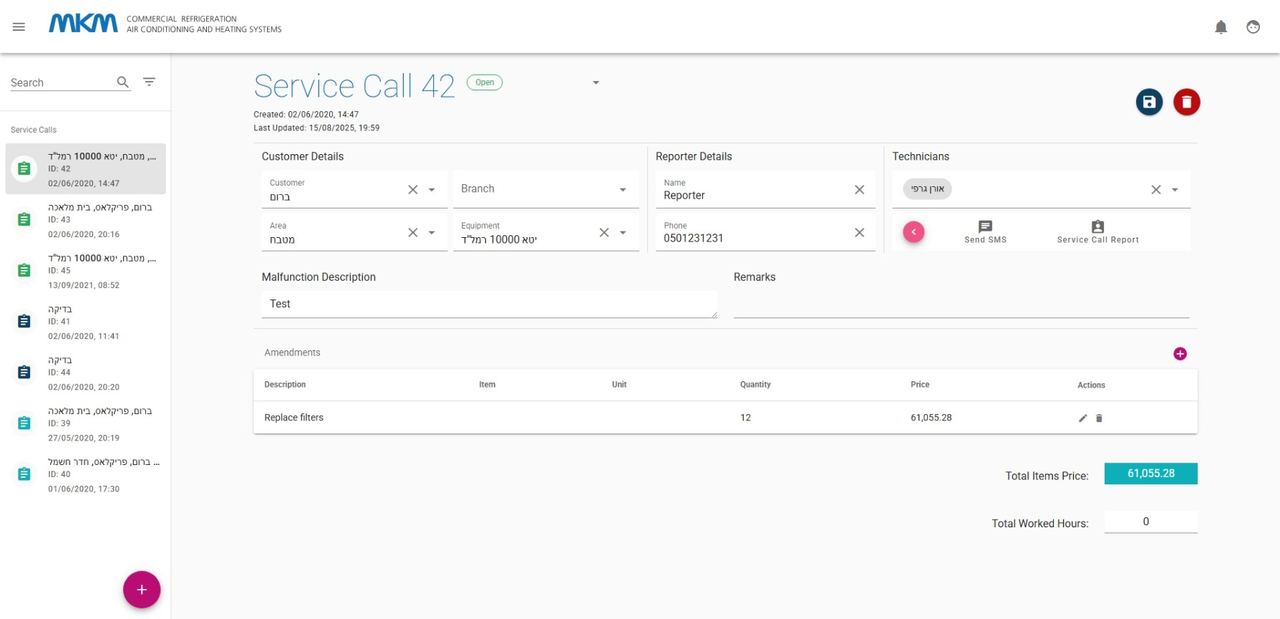1280x619 pixels.
Task: Open service call ID: 41 from the list
Action: coord(86,322)
